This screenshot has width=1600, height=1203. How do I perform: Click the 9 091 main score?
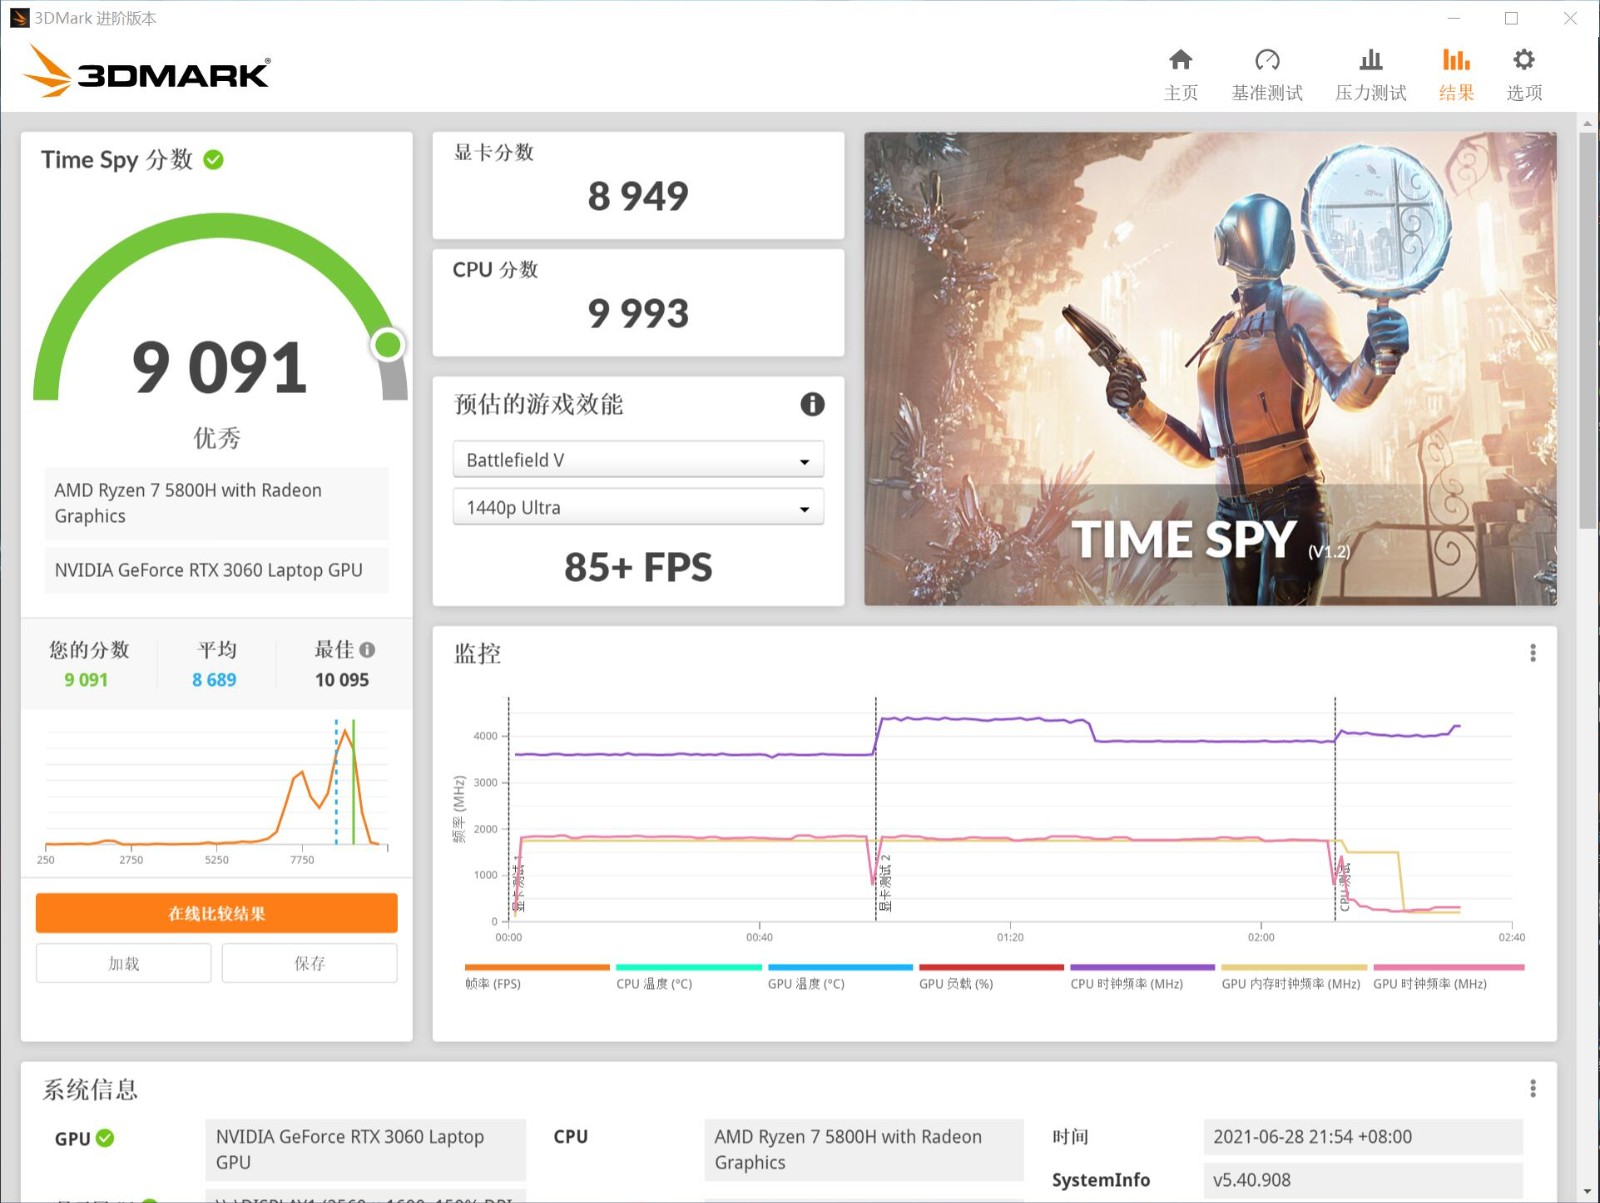[219, 367]
